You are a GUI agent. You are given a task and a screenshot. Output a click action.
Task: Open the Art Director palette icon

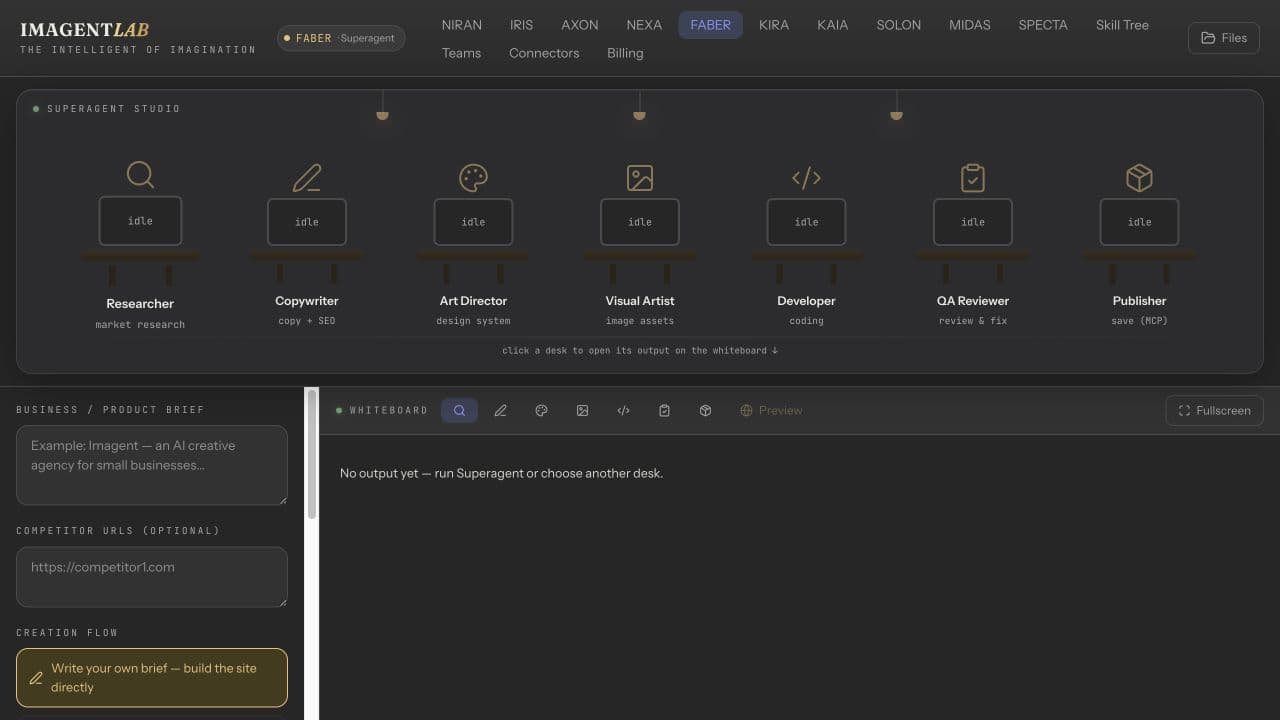coord(473,178)
